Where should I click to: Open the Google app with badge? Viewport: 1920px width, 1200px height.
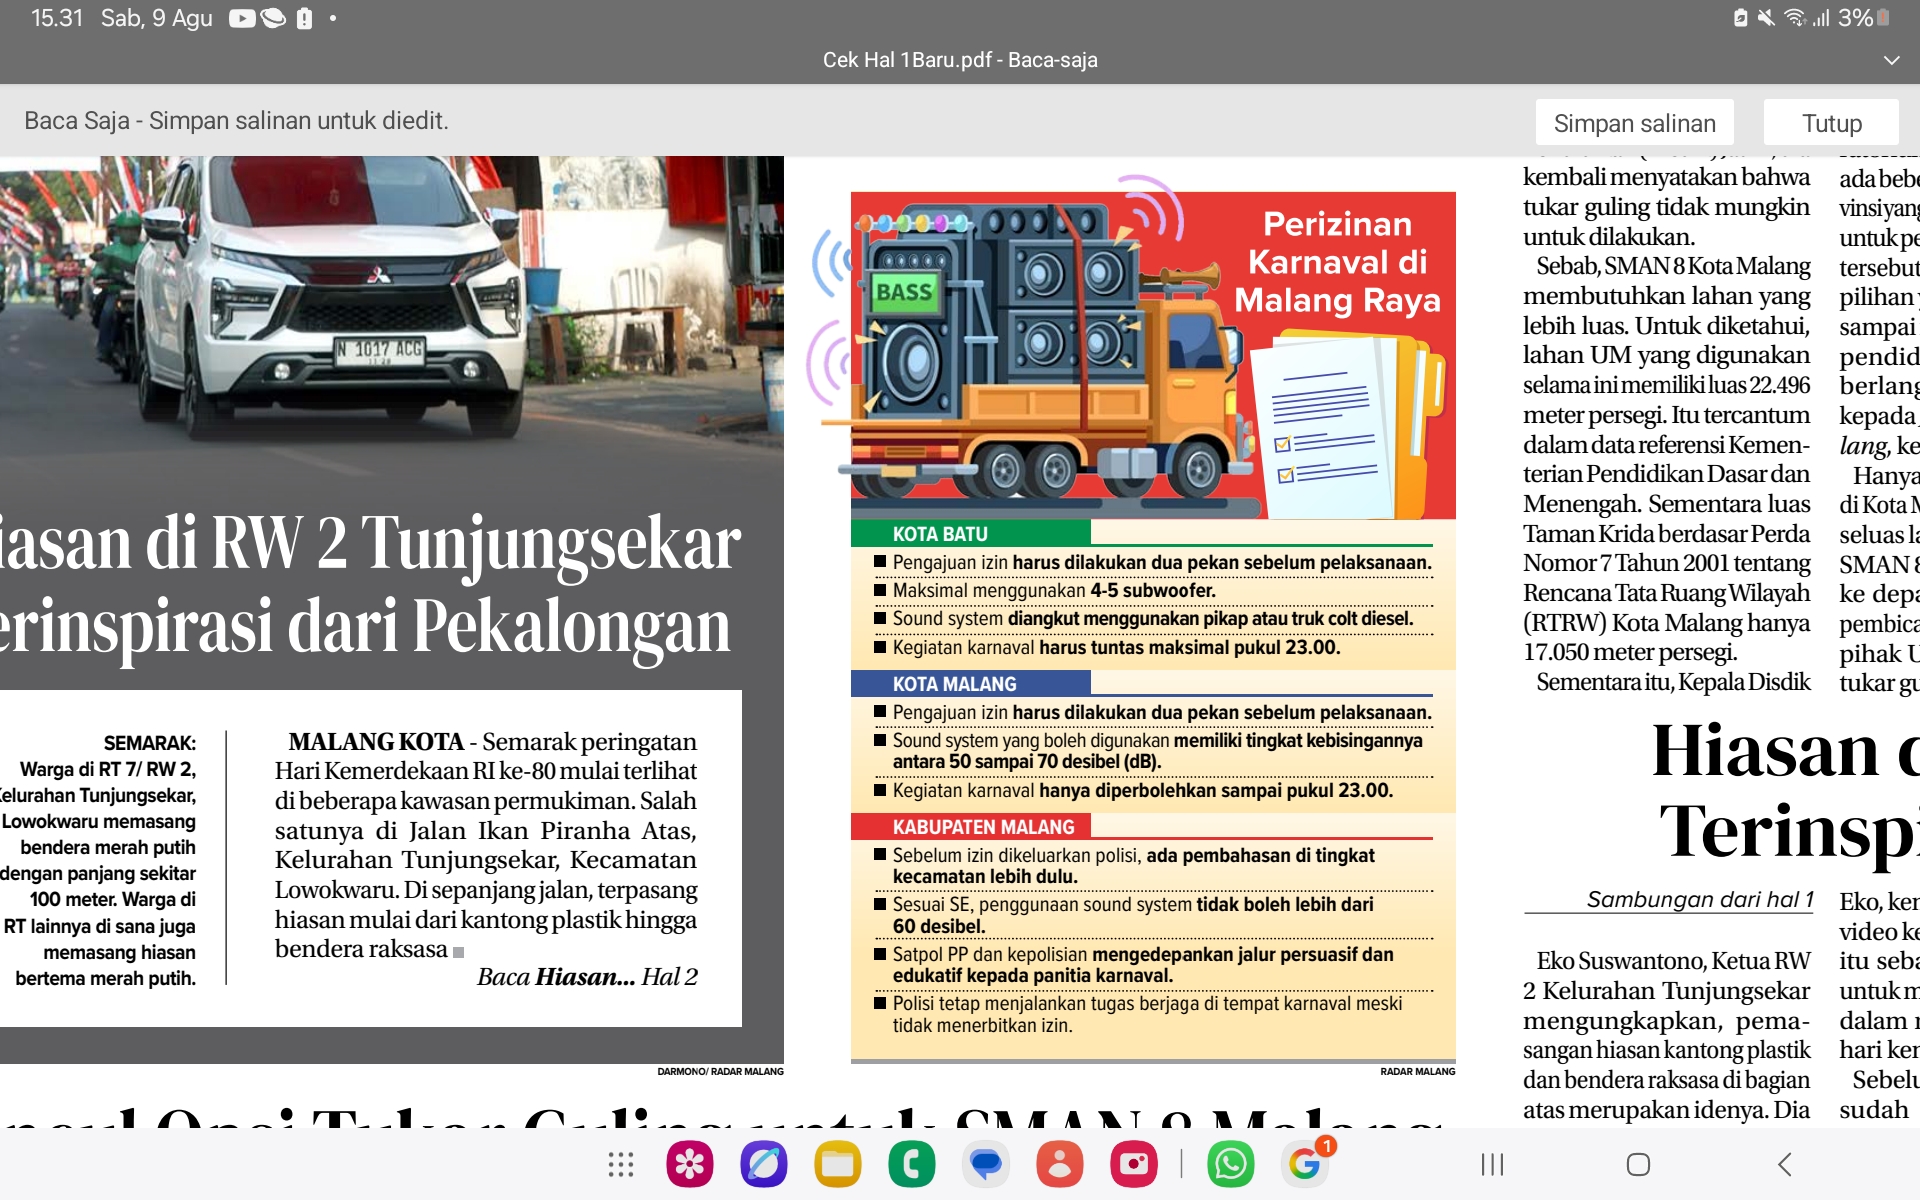(1304, 1164)
